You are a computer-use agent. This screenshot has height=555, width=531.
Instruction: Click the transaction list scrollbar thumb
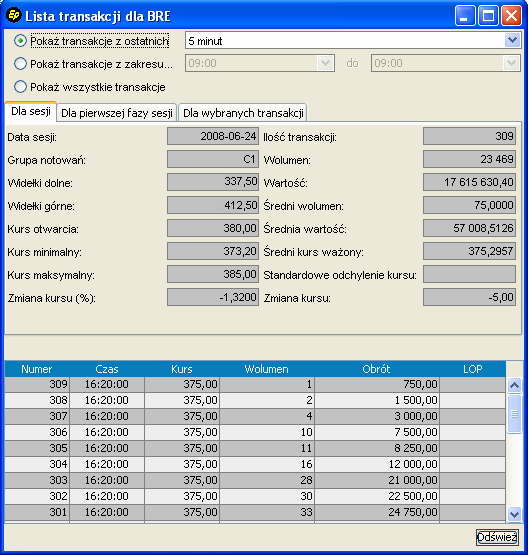click(x=514, y=413)
